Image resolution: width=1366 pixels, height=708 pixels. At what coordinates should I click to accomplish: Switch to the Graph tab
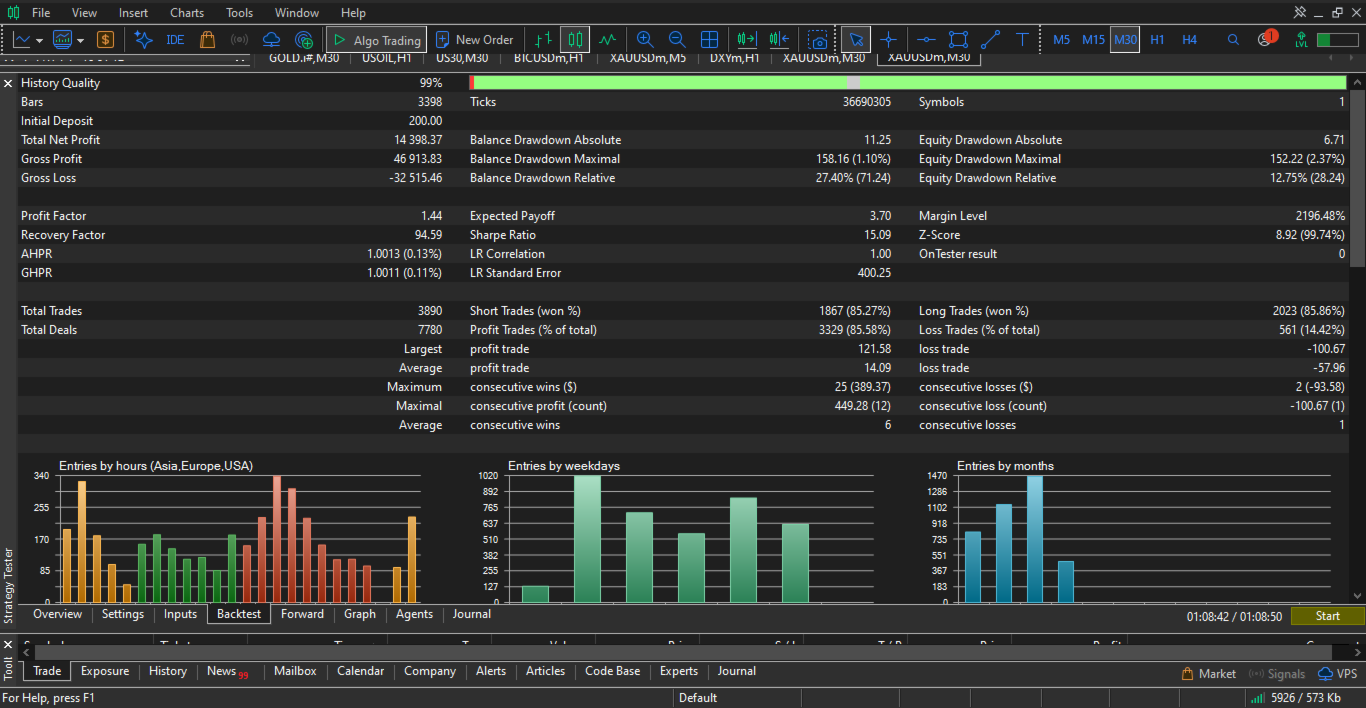pyautogui.click(x=360, y=614)
